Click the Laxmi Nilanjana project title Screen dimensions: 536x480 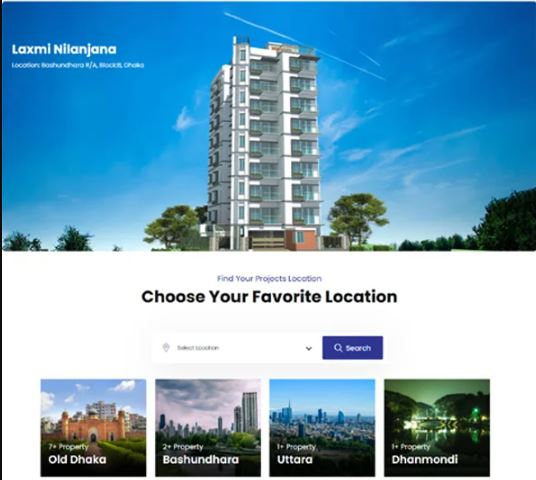[64, 49]
